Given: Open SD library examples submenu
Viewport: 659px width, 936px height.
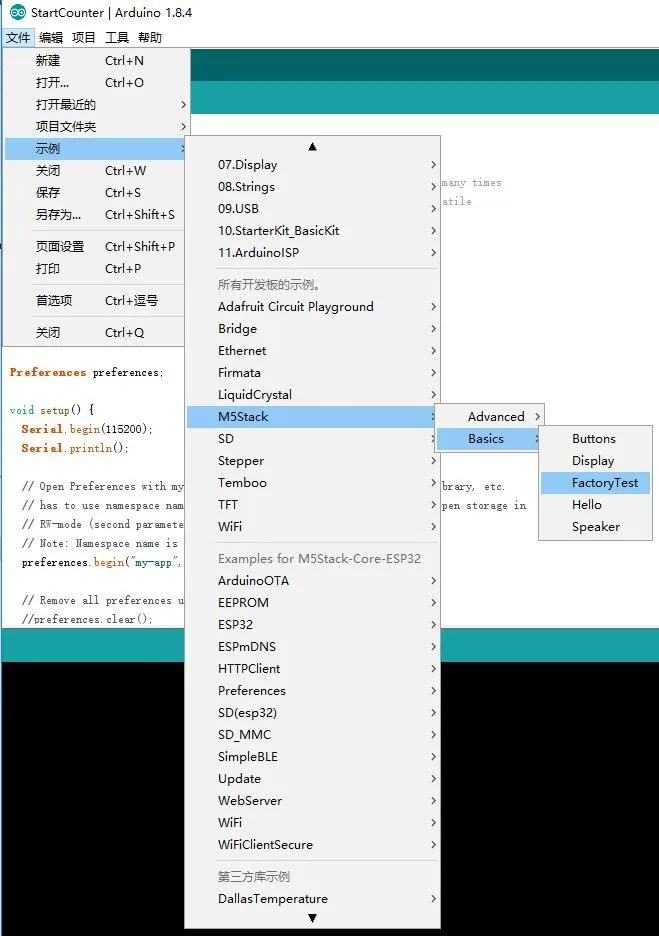Looking at the screenshot, I should pos(312,439).
